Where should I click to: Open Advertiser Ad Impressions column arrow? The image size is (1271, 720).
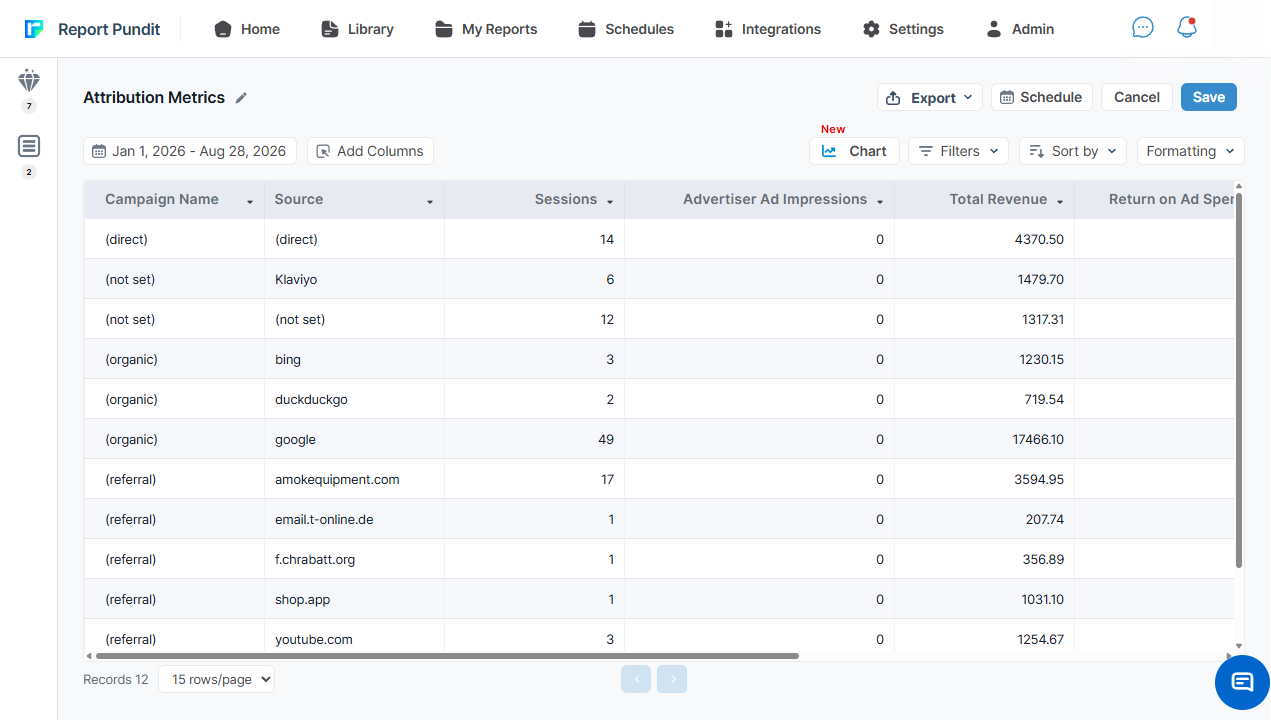[880, 202]
